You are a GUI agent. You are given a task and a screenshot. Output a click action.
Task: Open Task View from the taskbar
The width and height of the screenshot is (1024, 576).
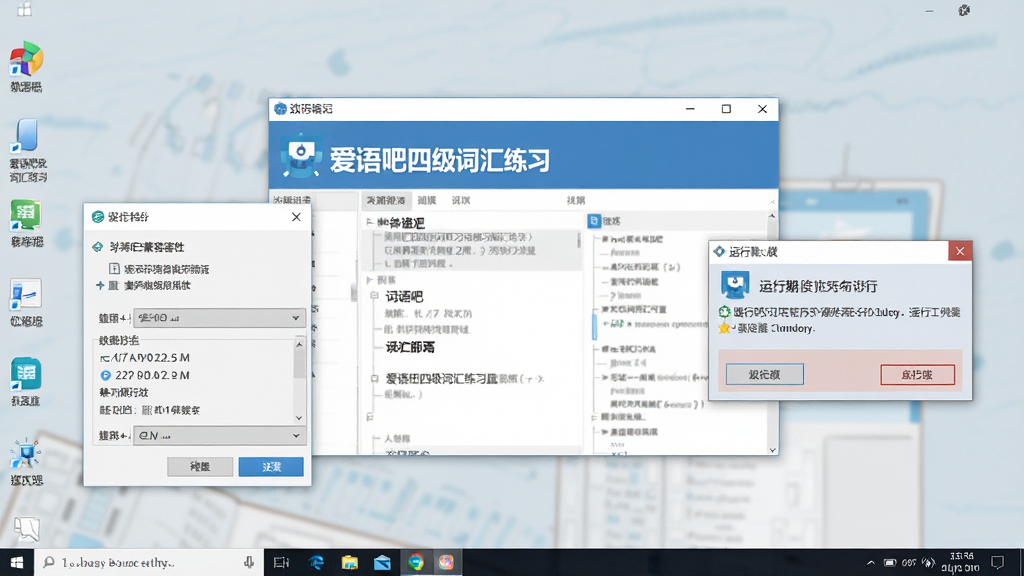pos(281,562)
